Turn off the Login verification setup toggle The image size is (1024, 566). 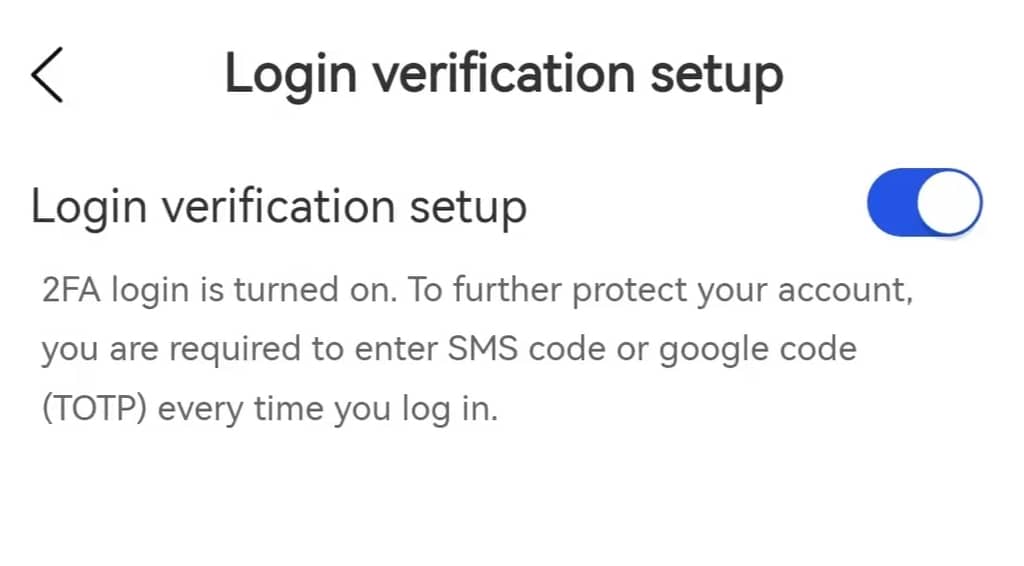(x=924, y=204)
